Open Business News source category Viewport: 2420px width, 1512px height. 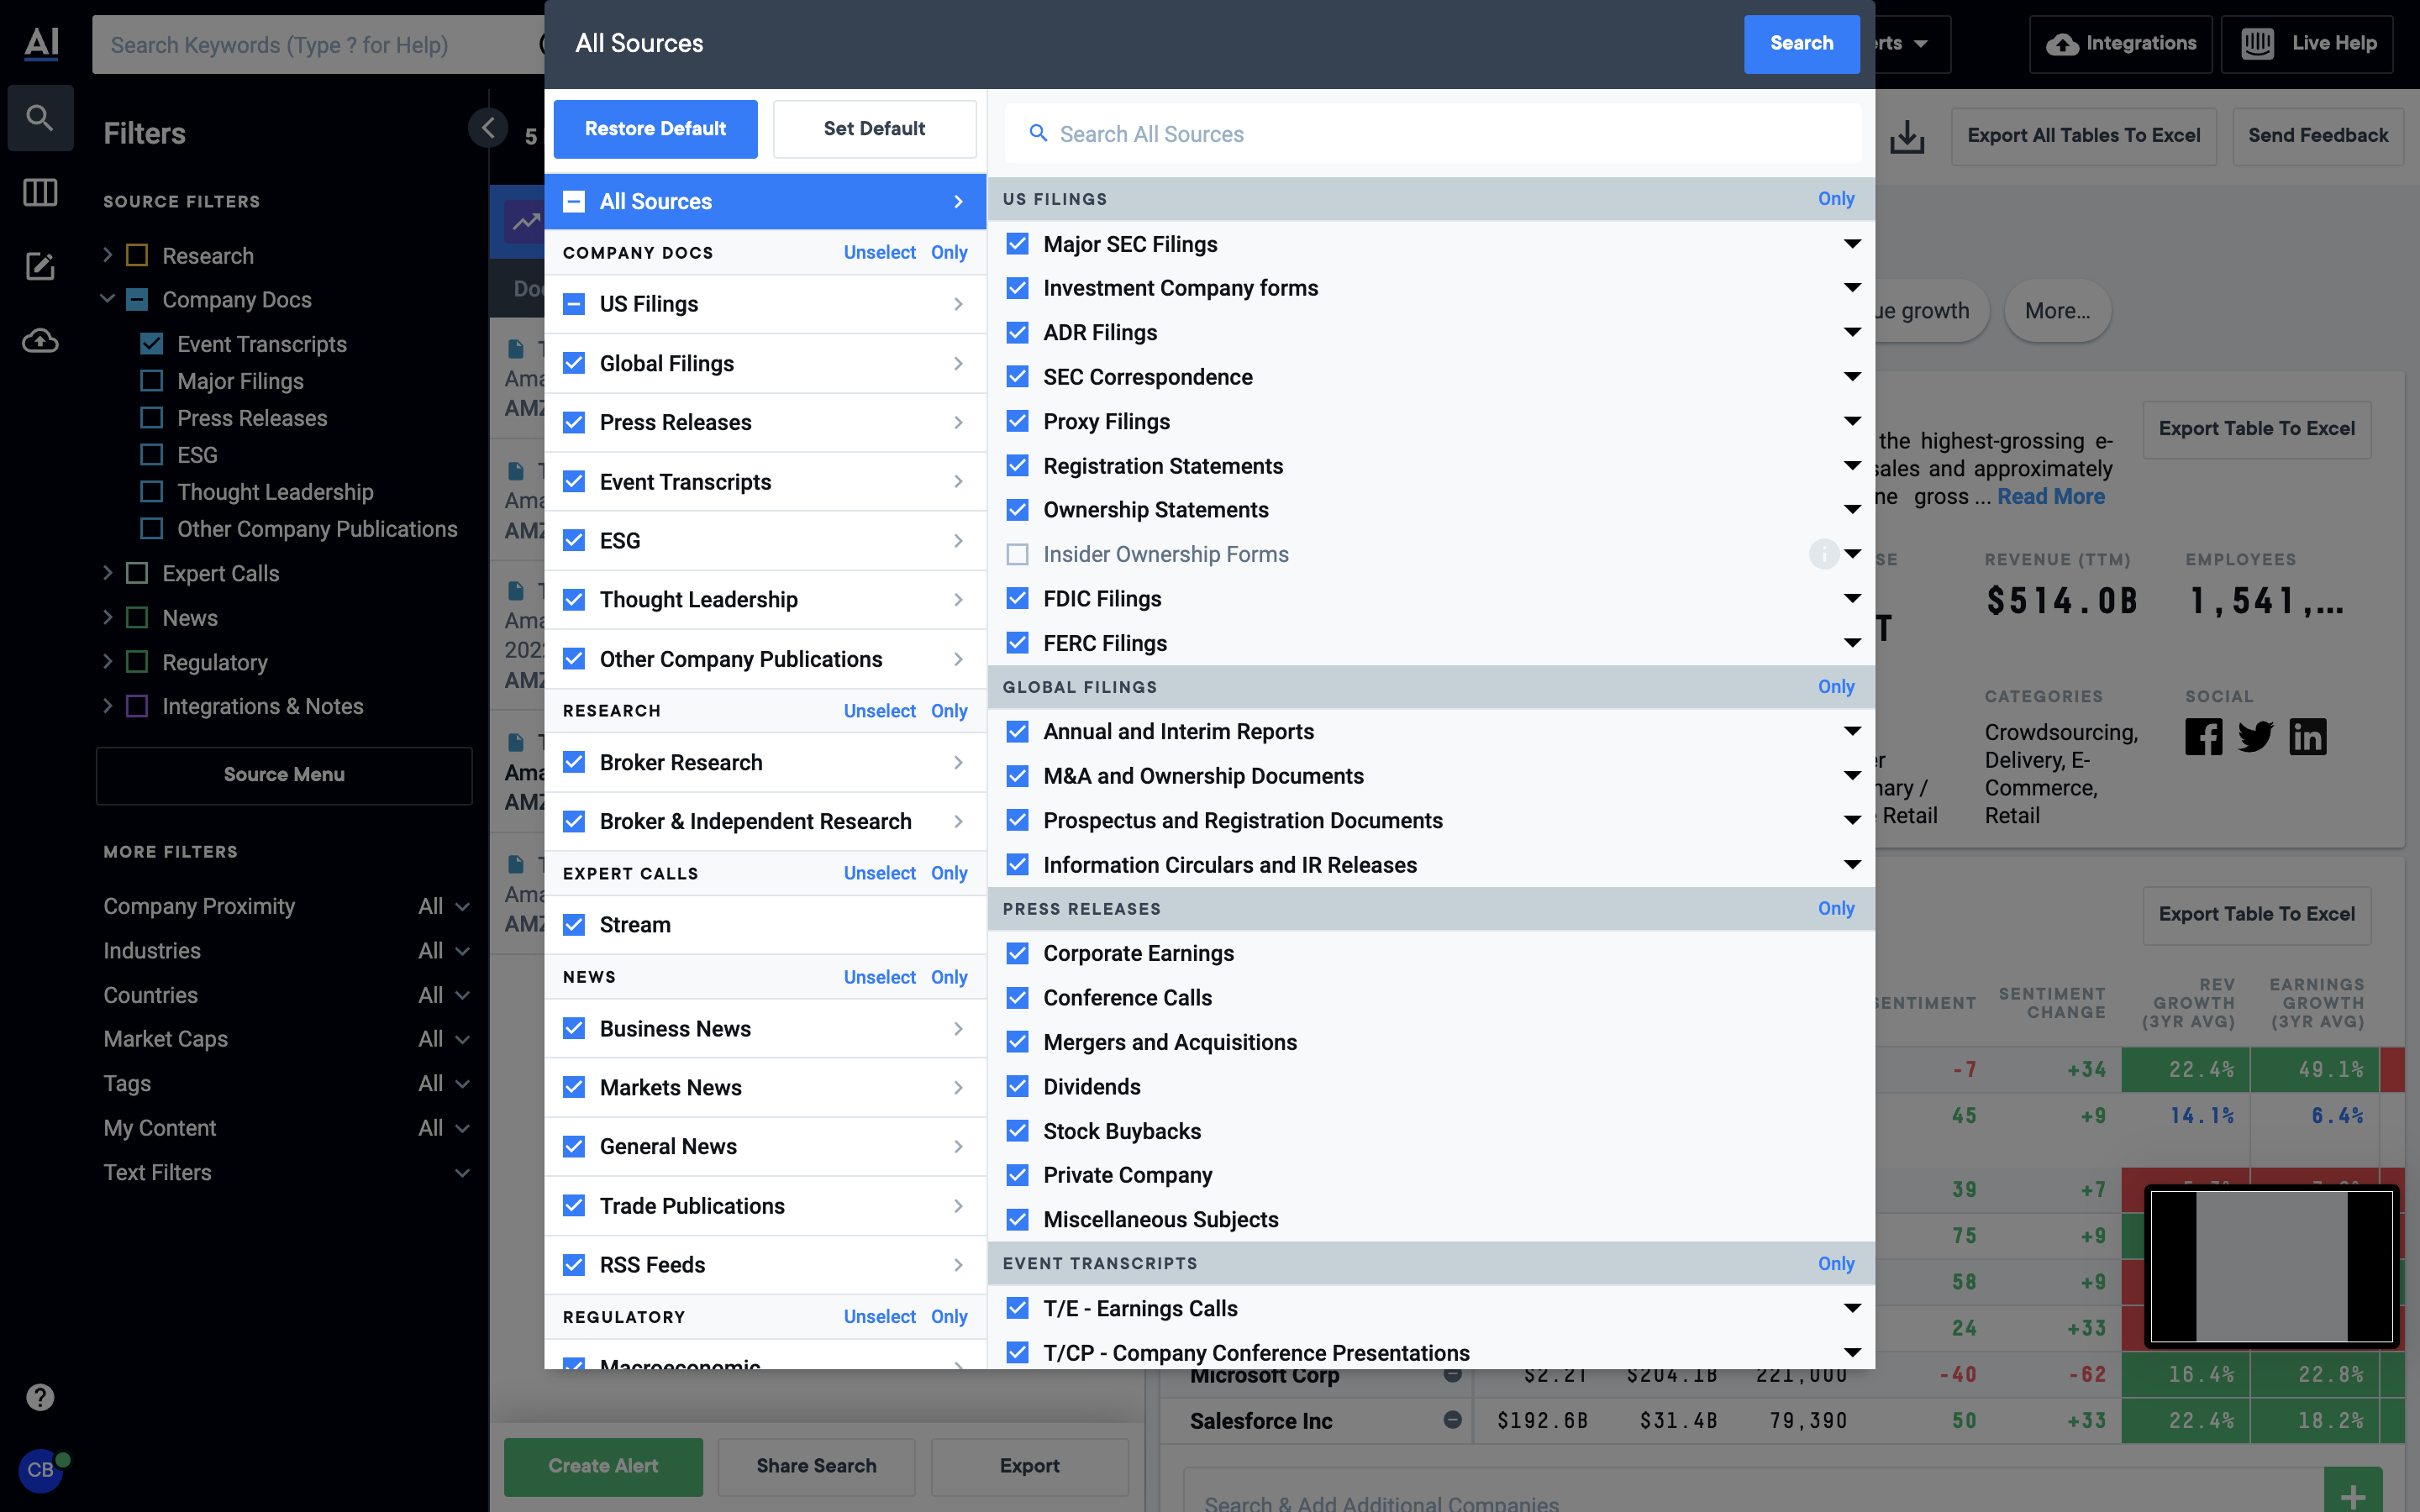(x=766, y=1028)
